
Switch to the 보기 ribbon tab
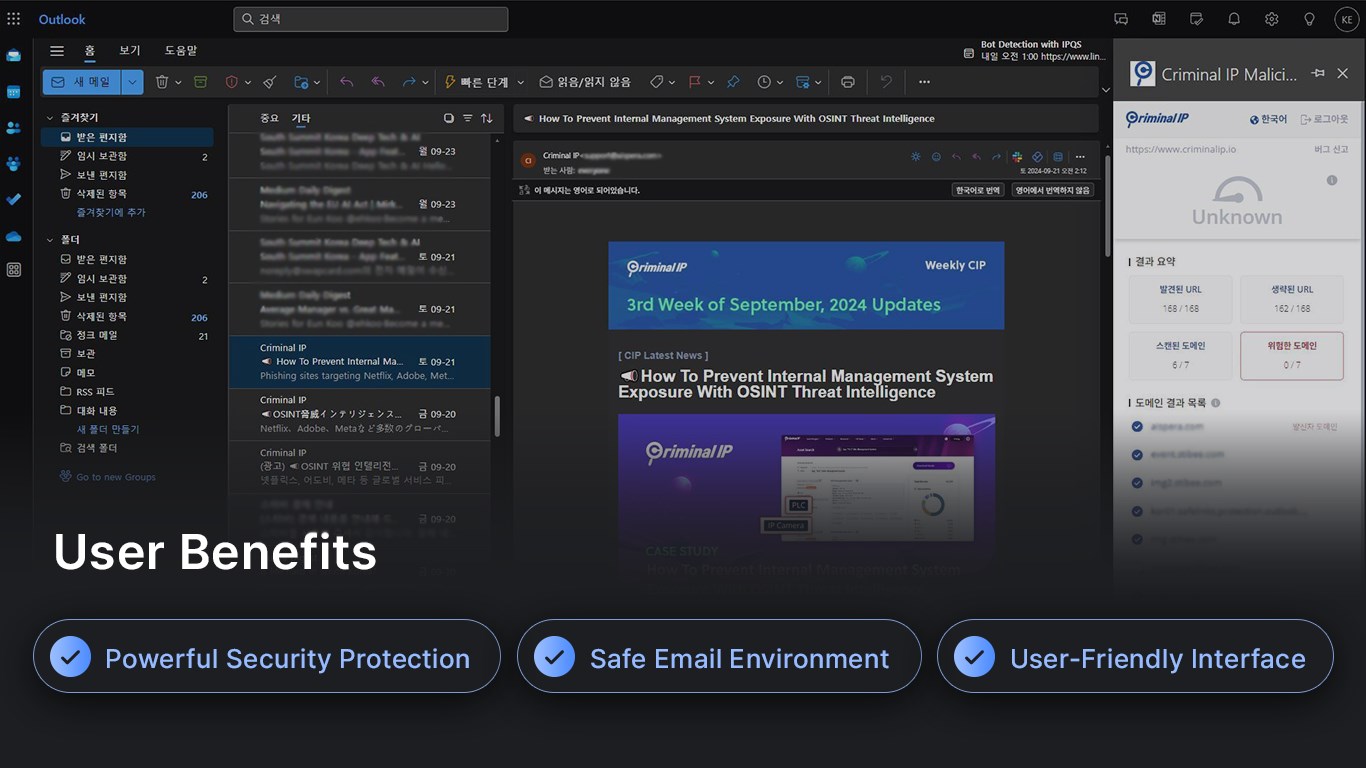coord(130,51)
